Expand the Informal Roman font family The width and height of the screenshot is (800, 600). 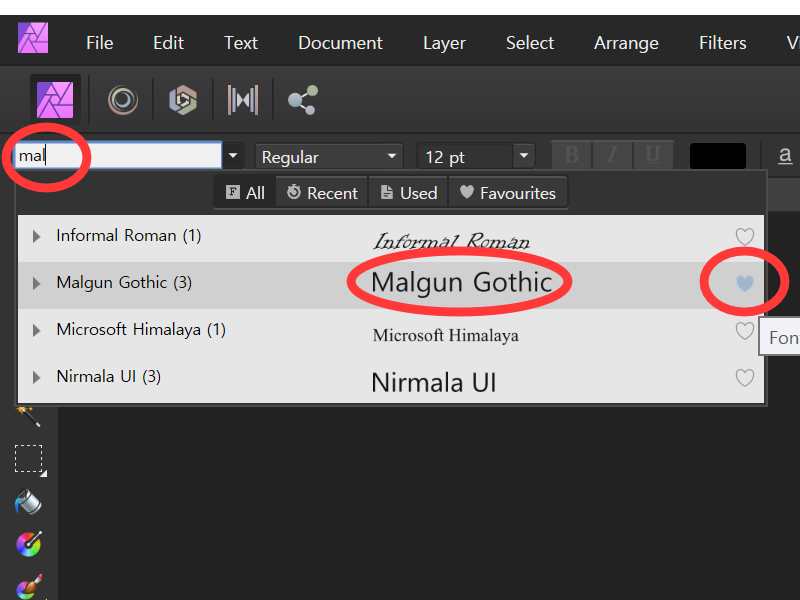pyautogui.click(x=36, y=236)
